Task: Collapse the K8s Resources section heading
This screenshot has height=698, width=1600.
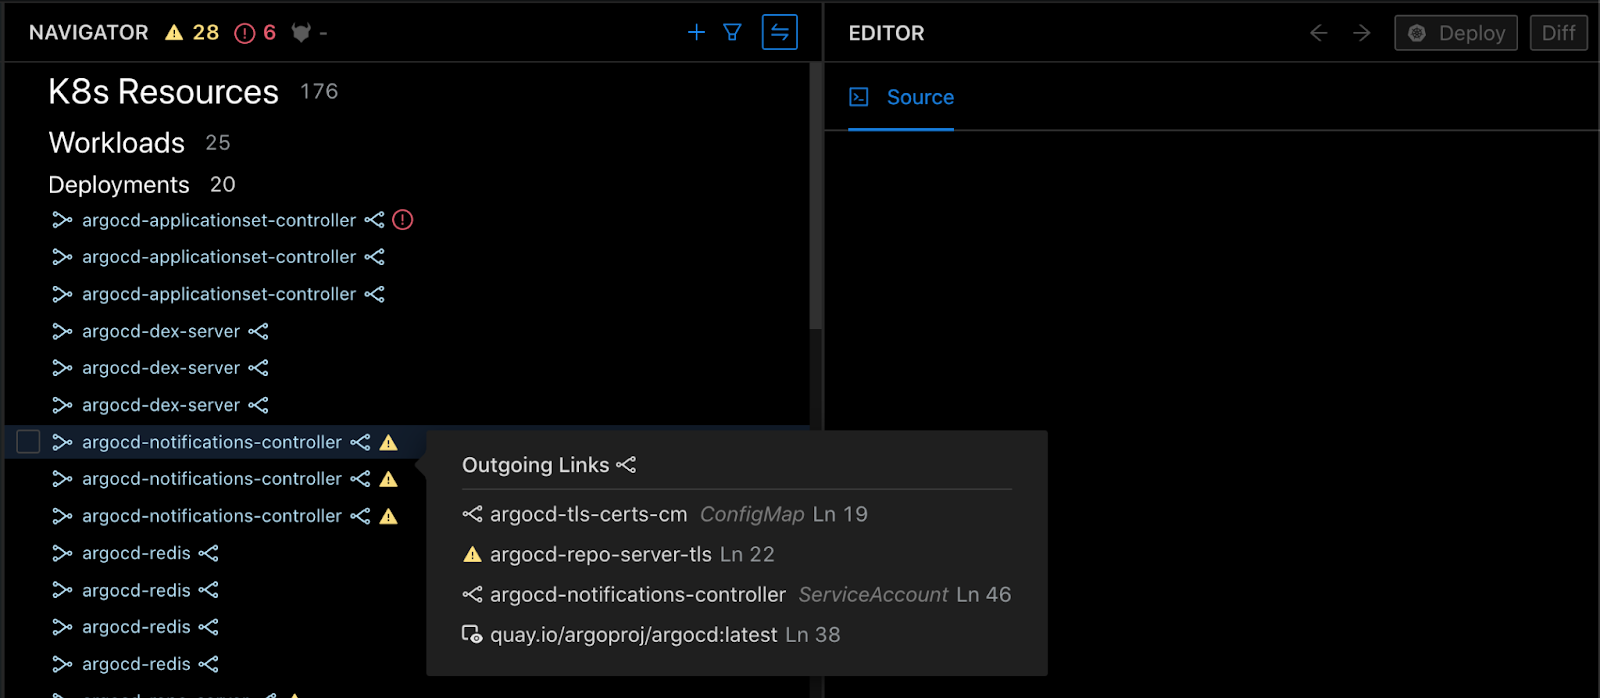Action: 163,92
